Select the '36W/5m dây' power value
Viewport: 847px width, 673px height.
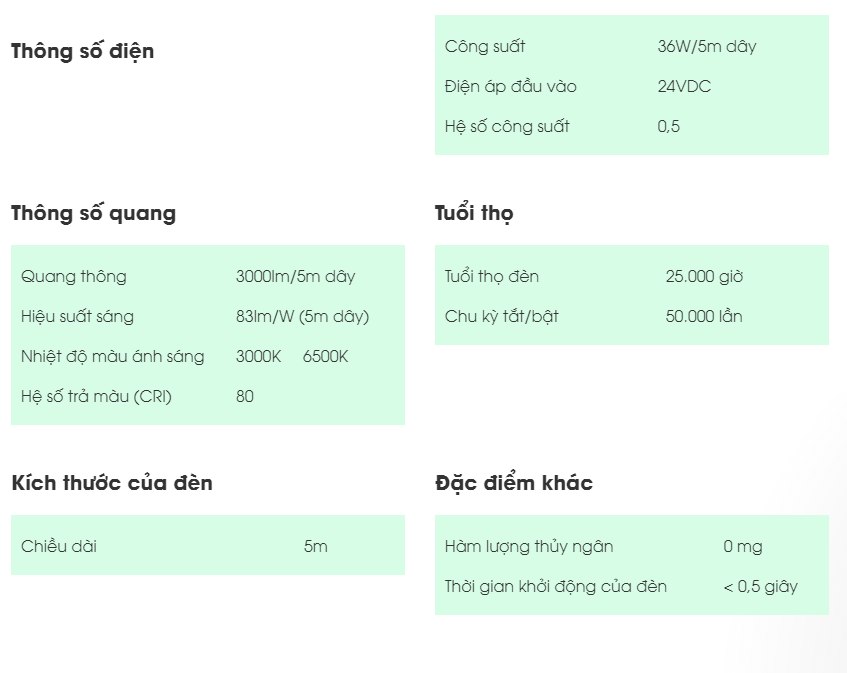click(x=707, y=46)
